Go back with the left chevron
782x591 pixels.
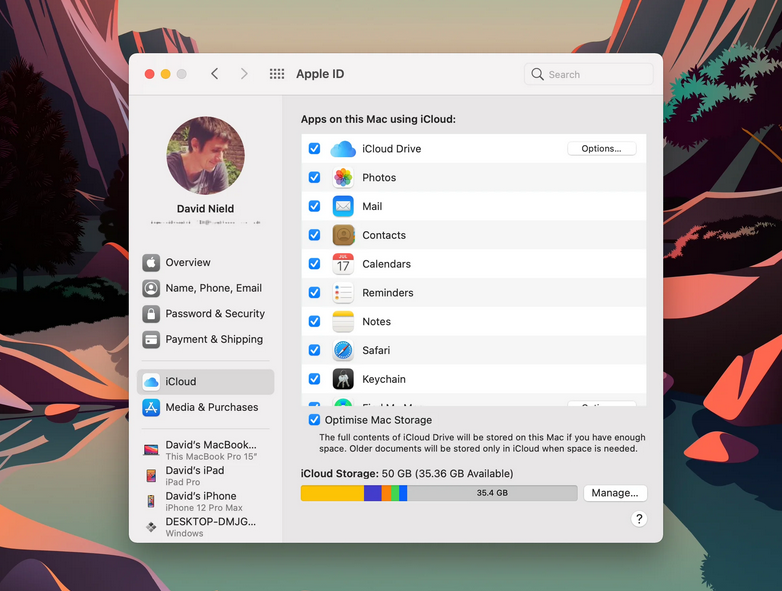point(214,74)
